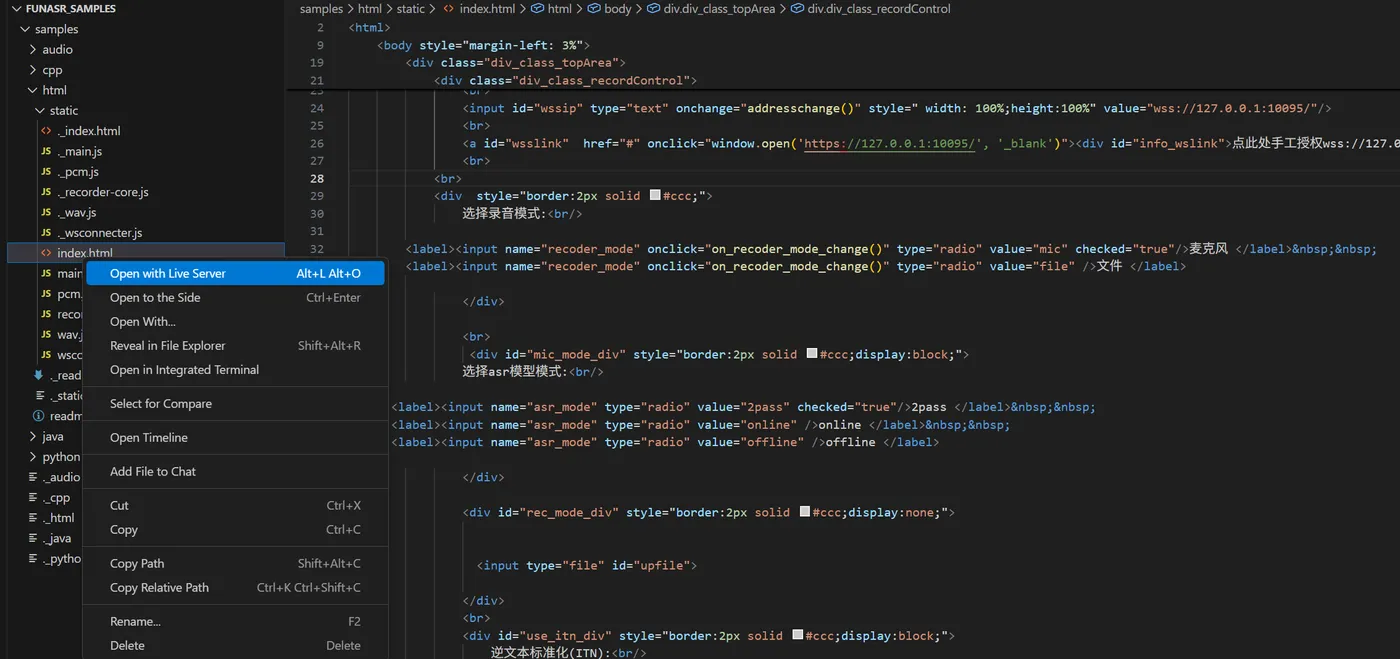The height and width of the screenshot is (659, 1400).
Task: Select Open to the Side
Action: pyautogui.click(x=235, y=297)
